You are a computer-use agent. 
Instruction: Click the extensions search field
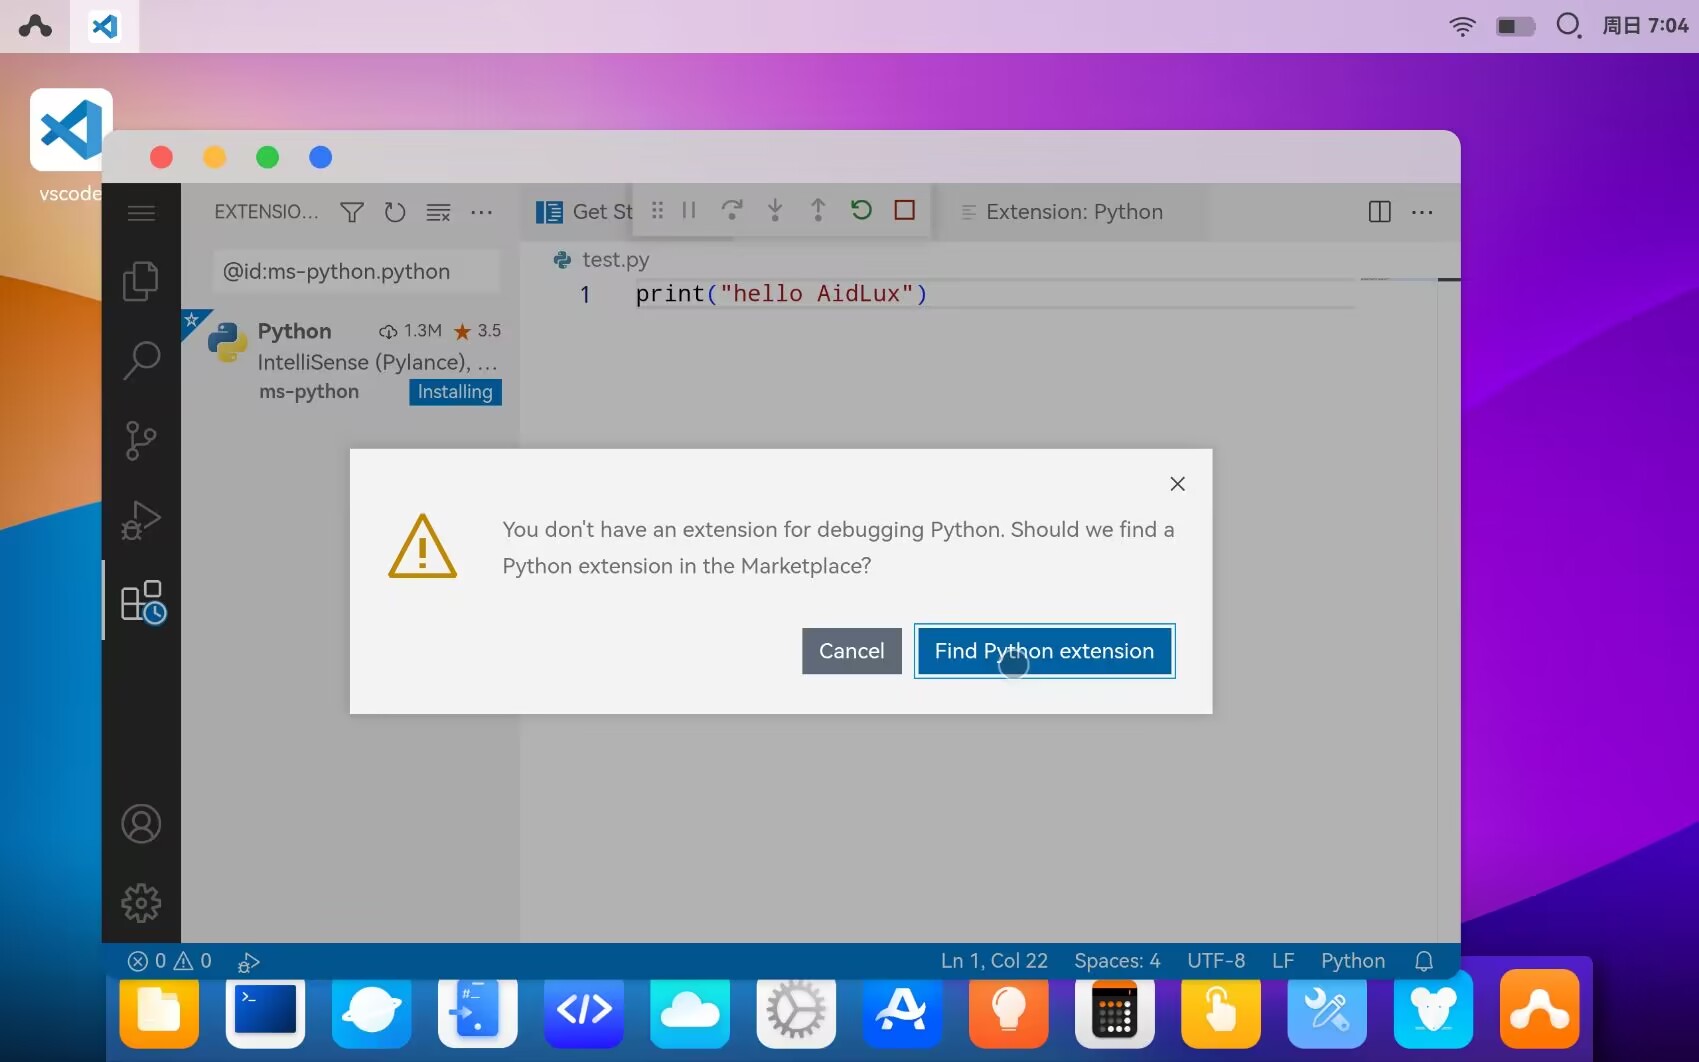click(356, 271)
